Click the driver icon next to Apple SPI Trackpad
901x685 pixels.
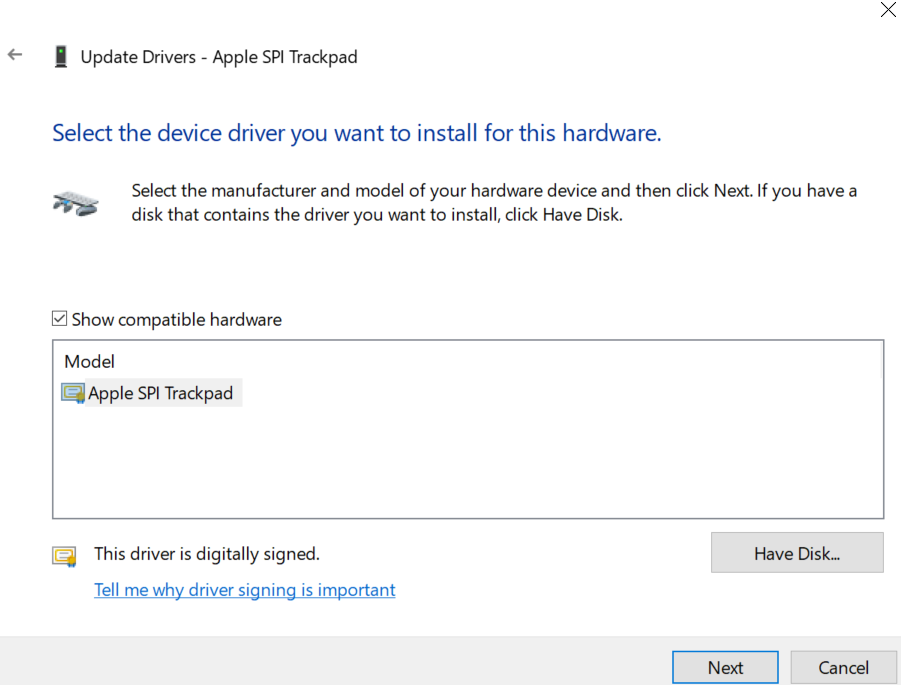point(73,393)
